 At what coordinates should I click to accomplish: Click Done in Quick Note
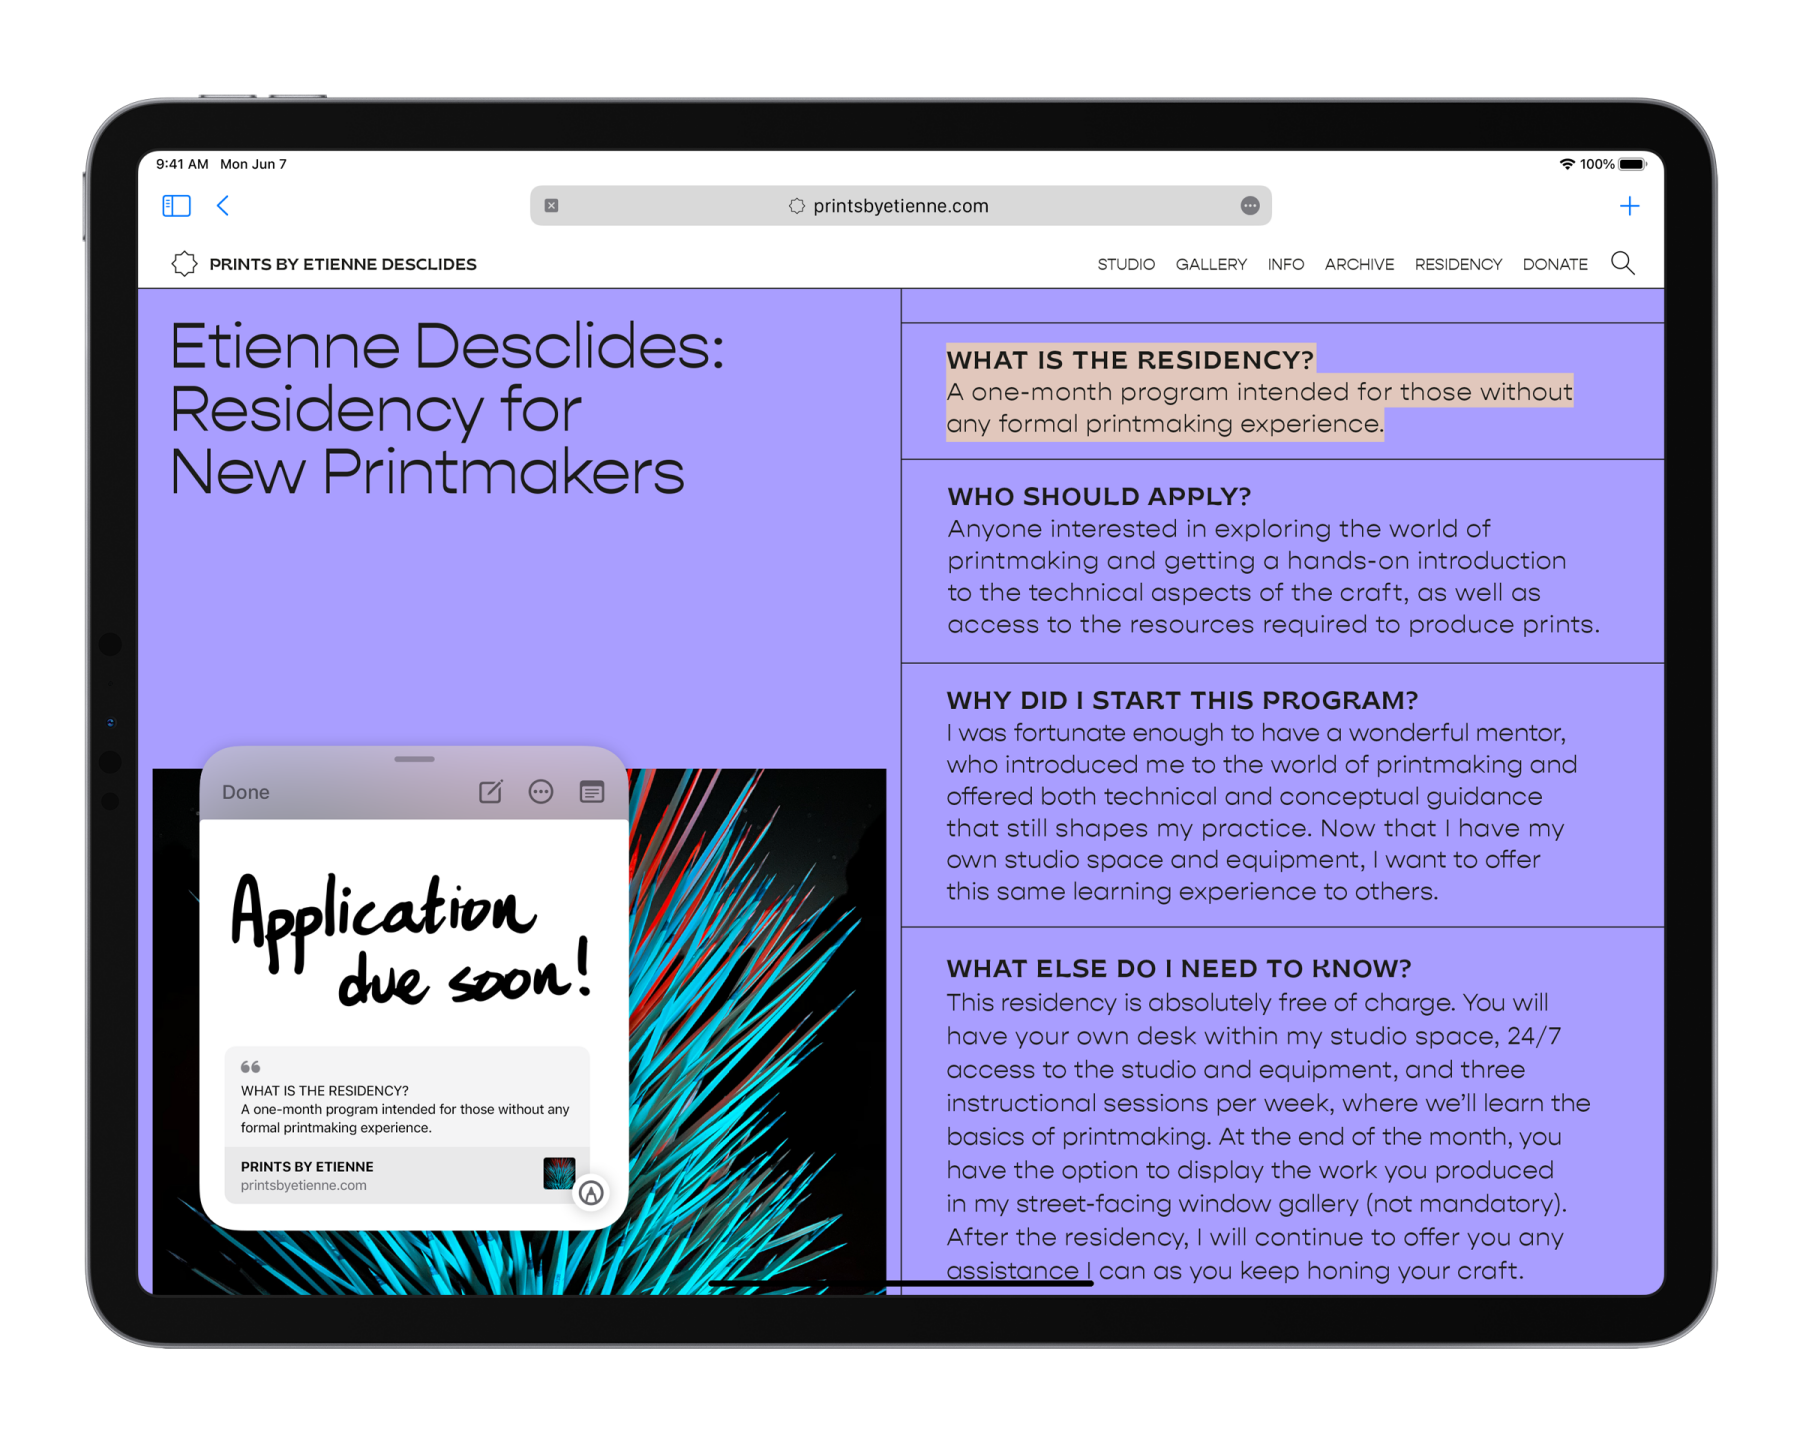coord(246,792)
